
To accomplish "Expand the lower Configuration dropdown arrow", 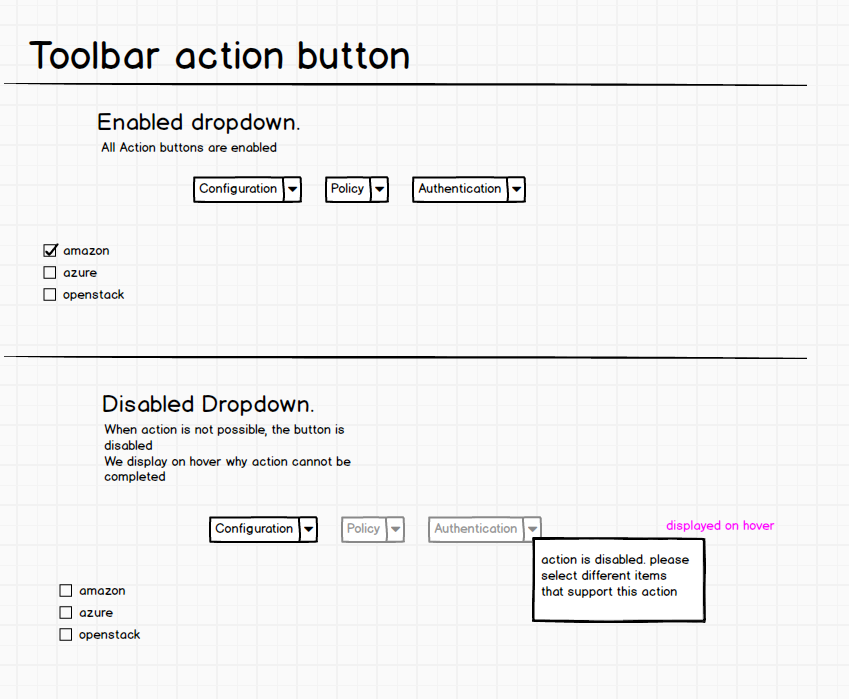I will tap(309, 529).
